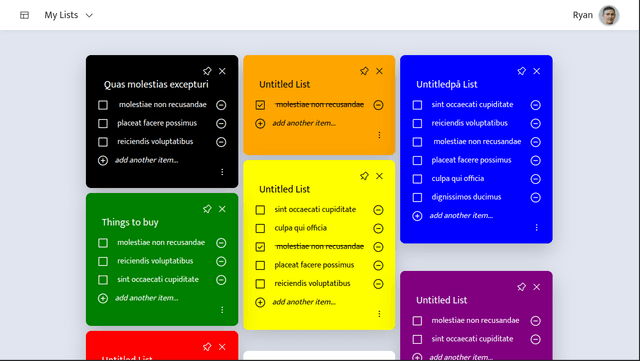640x361 pixels.
Task: Remove 'dignissimos ducimus' from blue list
Action: (x=536, y=198)
